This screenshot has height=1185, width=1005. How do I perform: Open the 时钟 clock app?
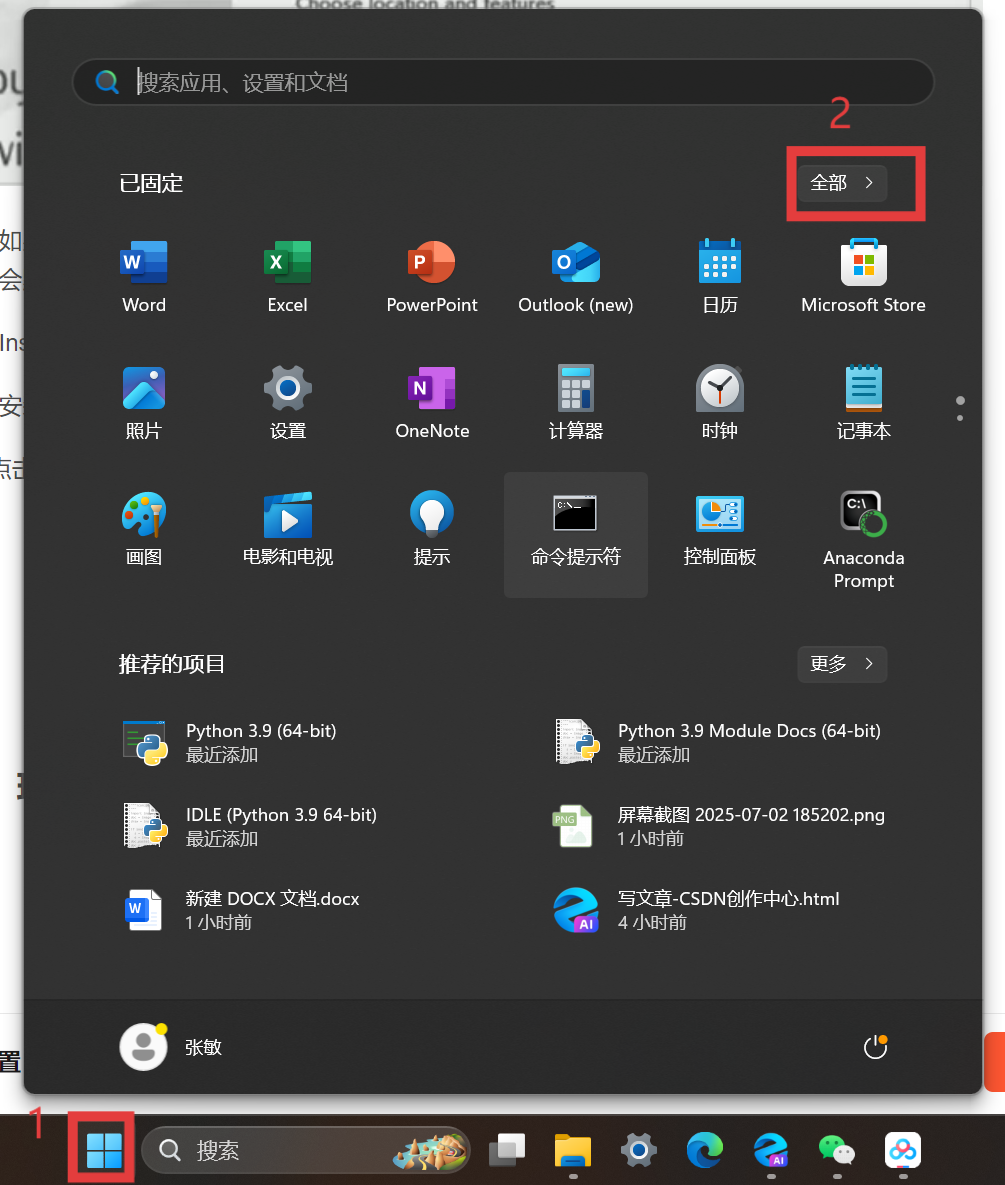click(719, 403)
